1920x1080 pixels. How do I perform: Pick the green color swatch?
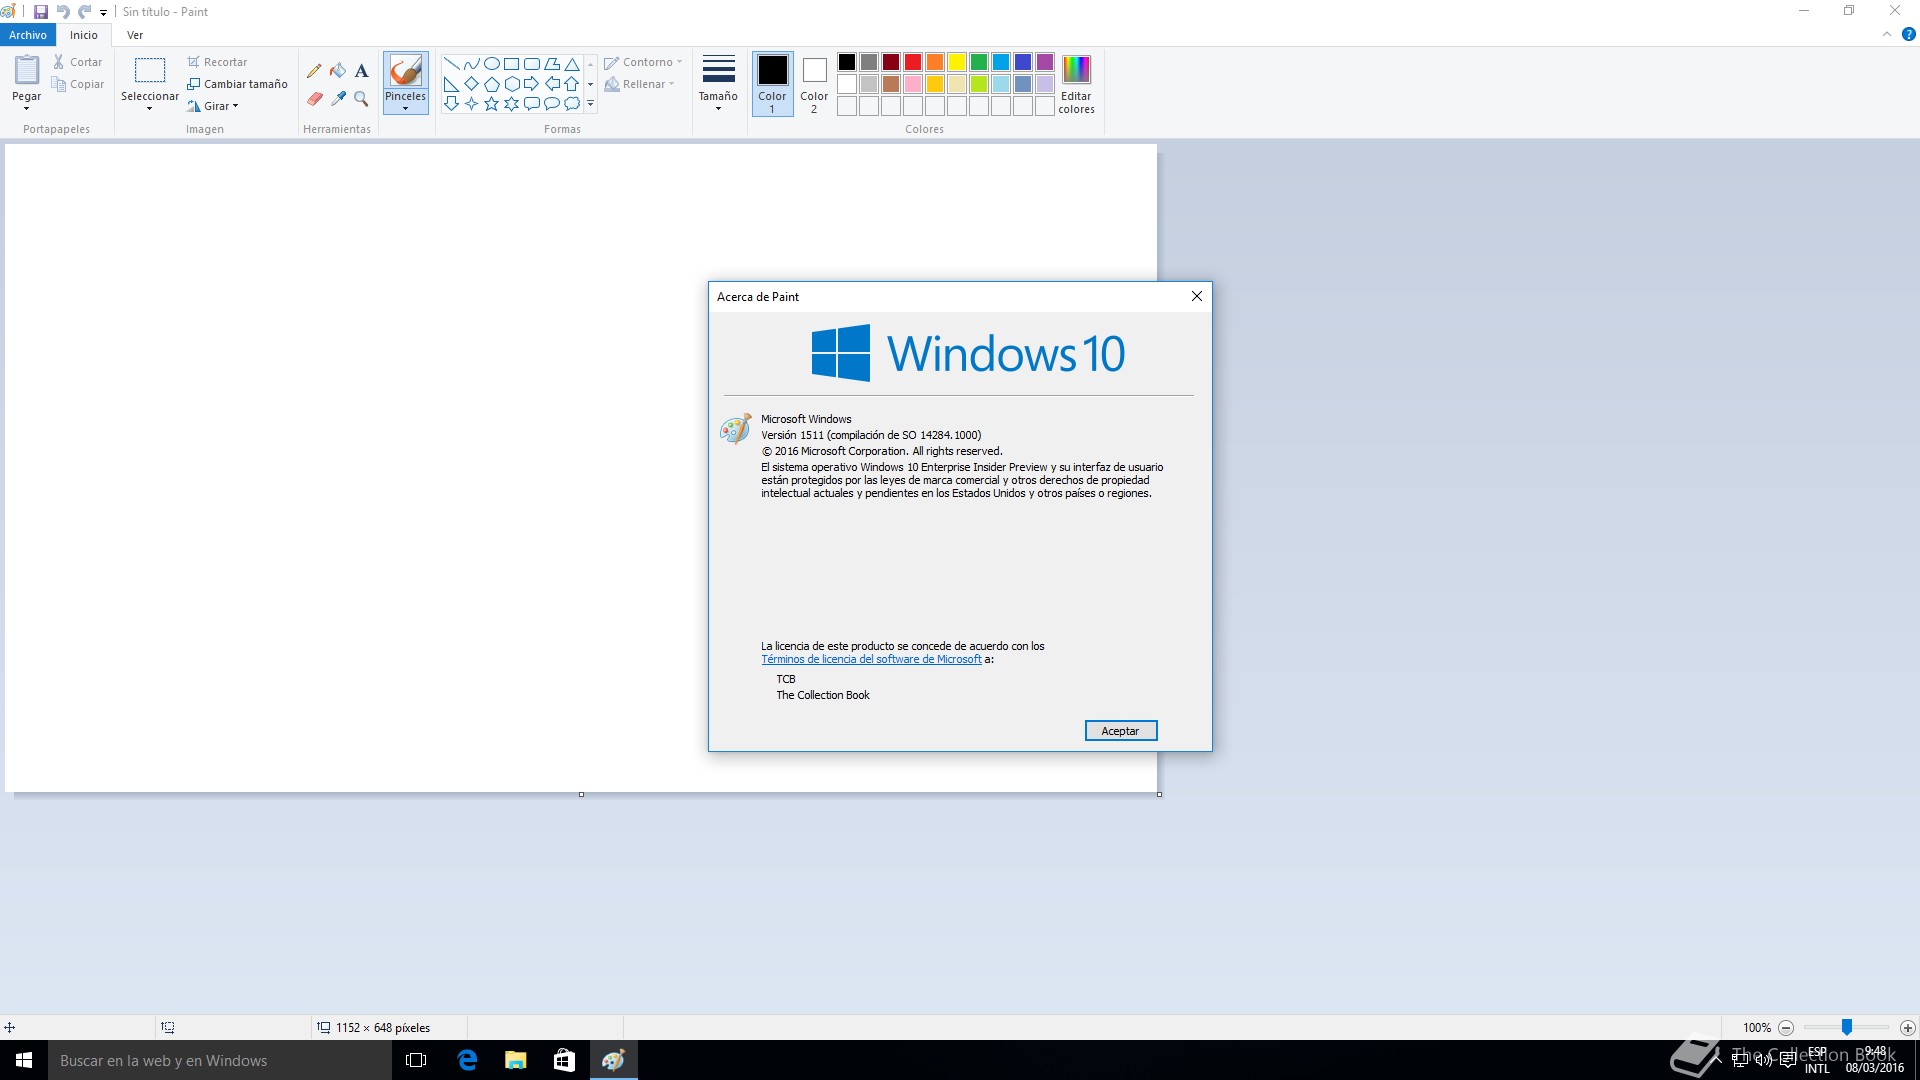[x=979, y=62]
